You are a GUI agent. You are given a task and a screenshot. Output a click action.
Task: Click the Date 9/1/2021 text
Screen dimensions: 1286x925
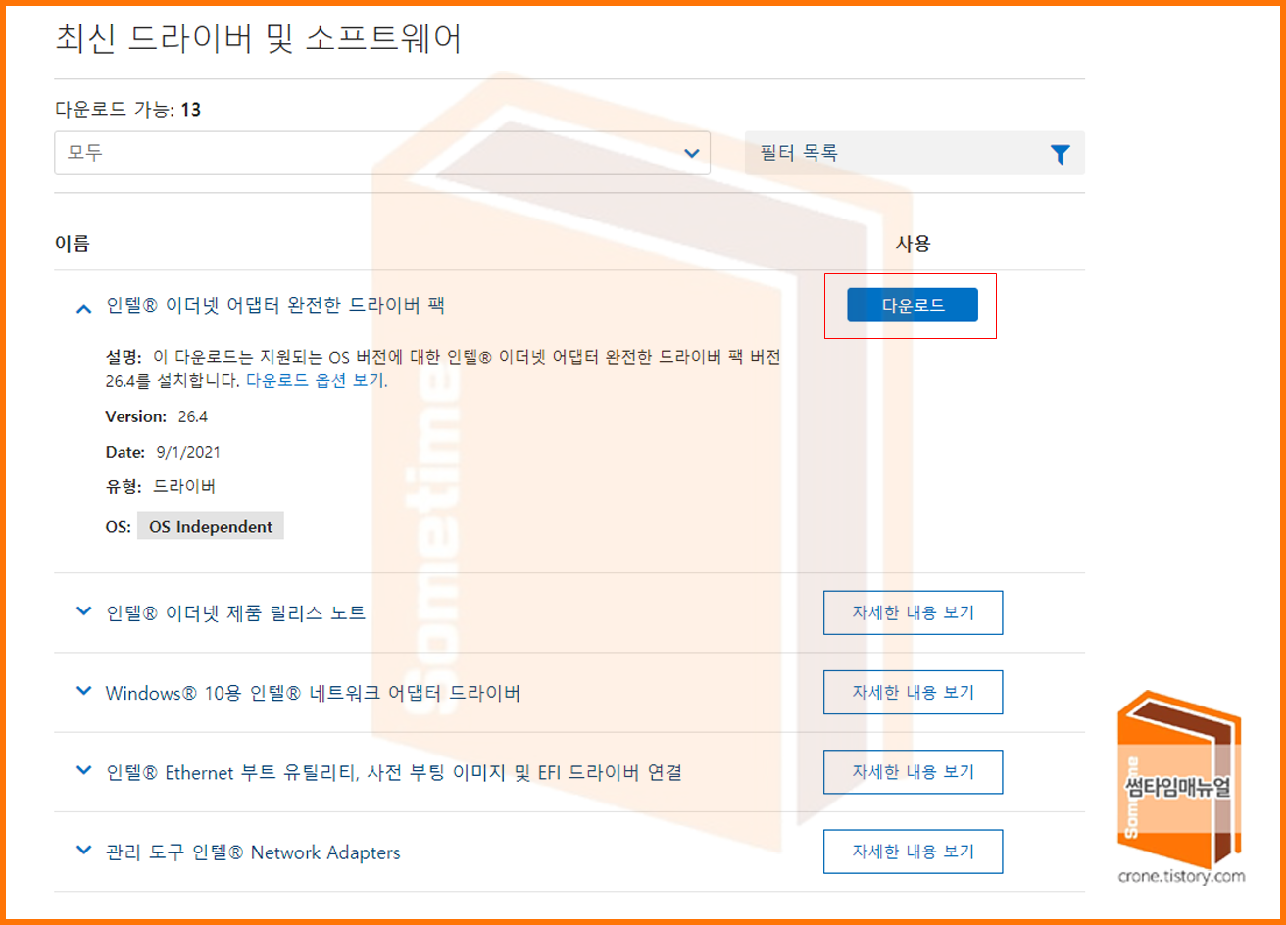[163, 452]
